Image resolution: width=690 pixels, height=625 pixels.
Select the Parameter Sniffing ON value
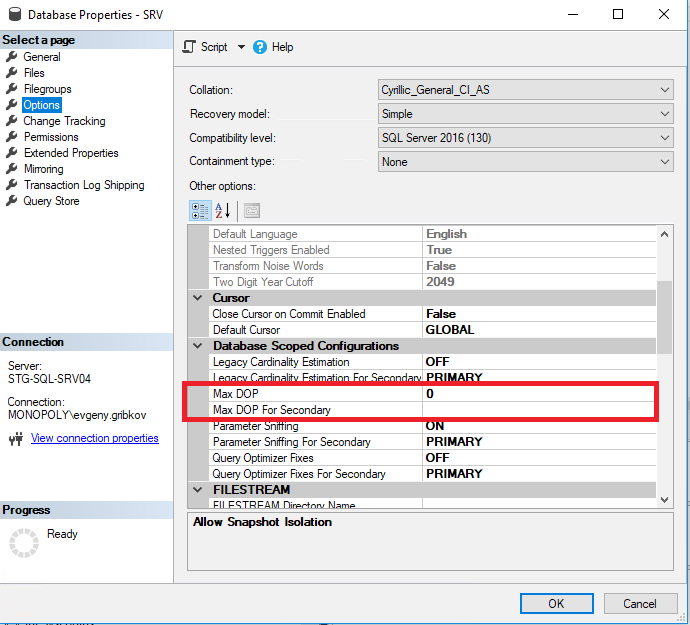pos(539,426)
